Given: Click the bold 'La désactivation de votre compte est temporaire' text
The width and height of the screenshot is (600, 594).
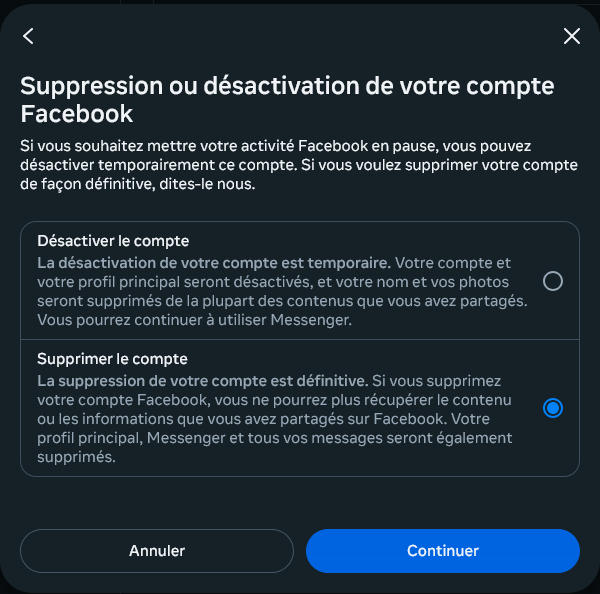Looking at the screenshot, I should [214, 263].
